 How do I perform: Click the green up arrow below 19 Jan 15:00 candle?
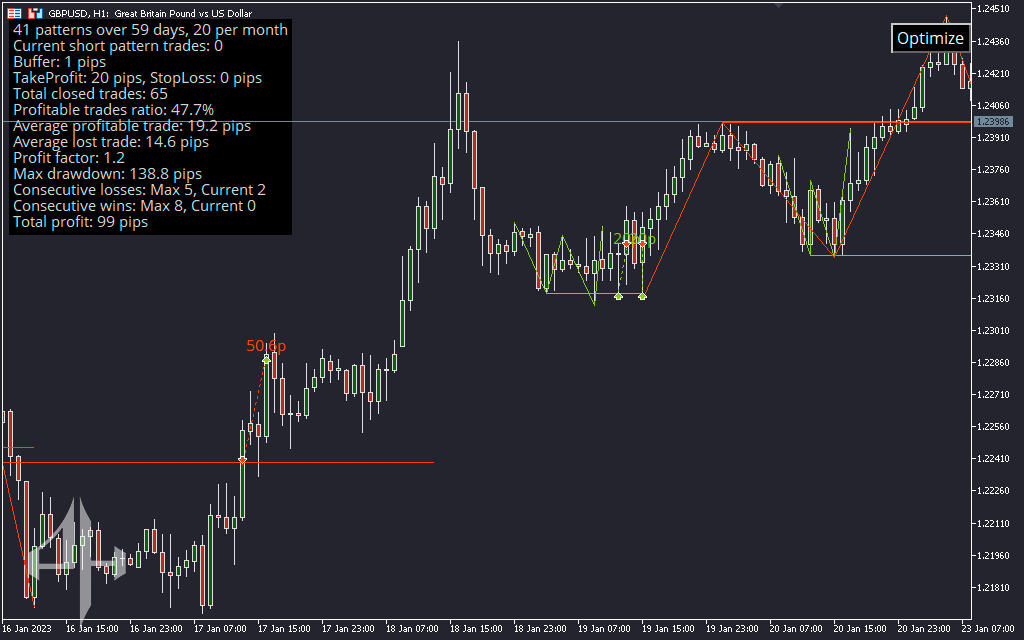click(643, 296)
